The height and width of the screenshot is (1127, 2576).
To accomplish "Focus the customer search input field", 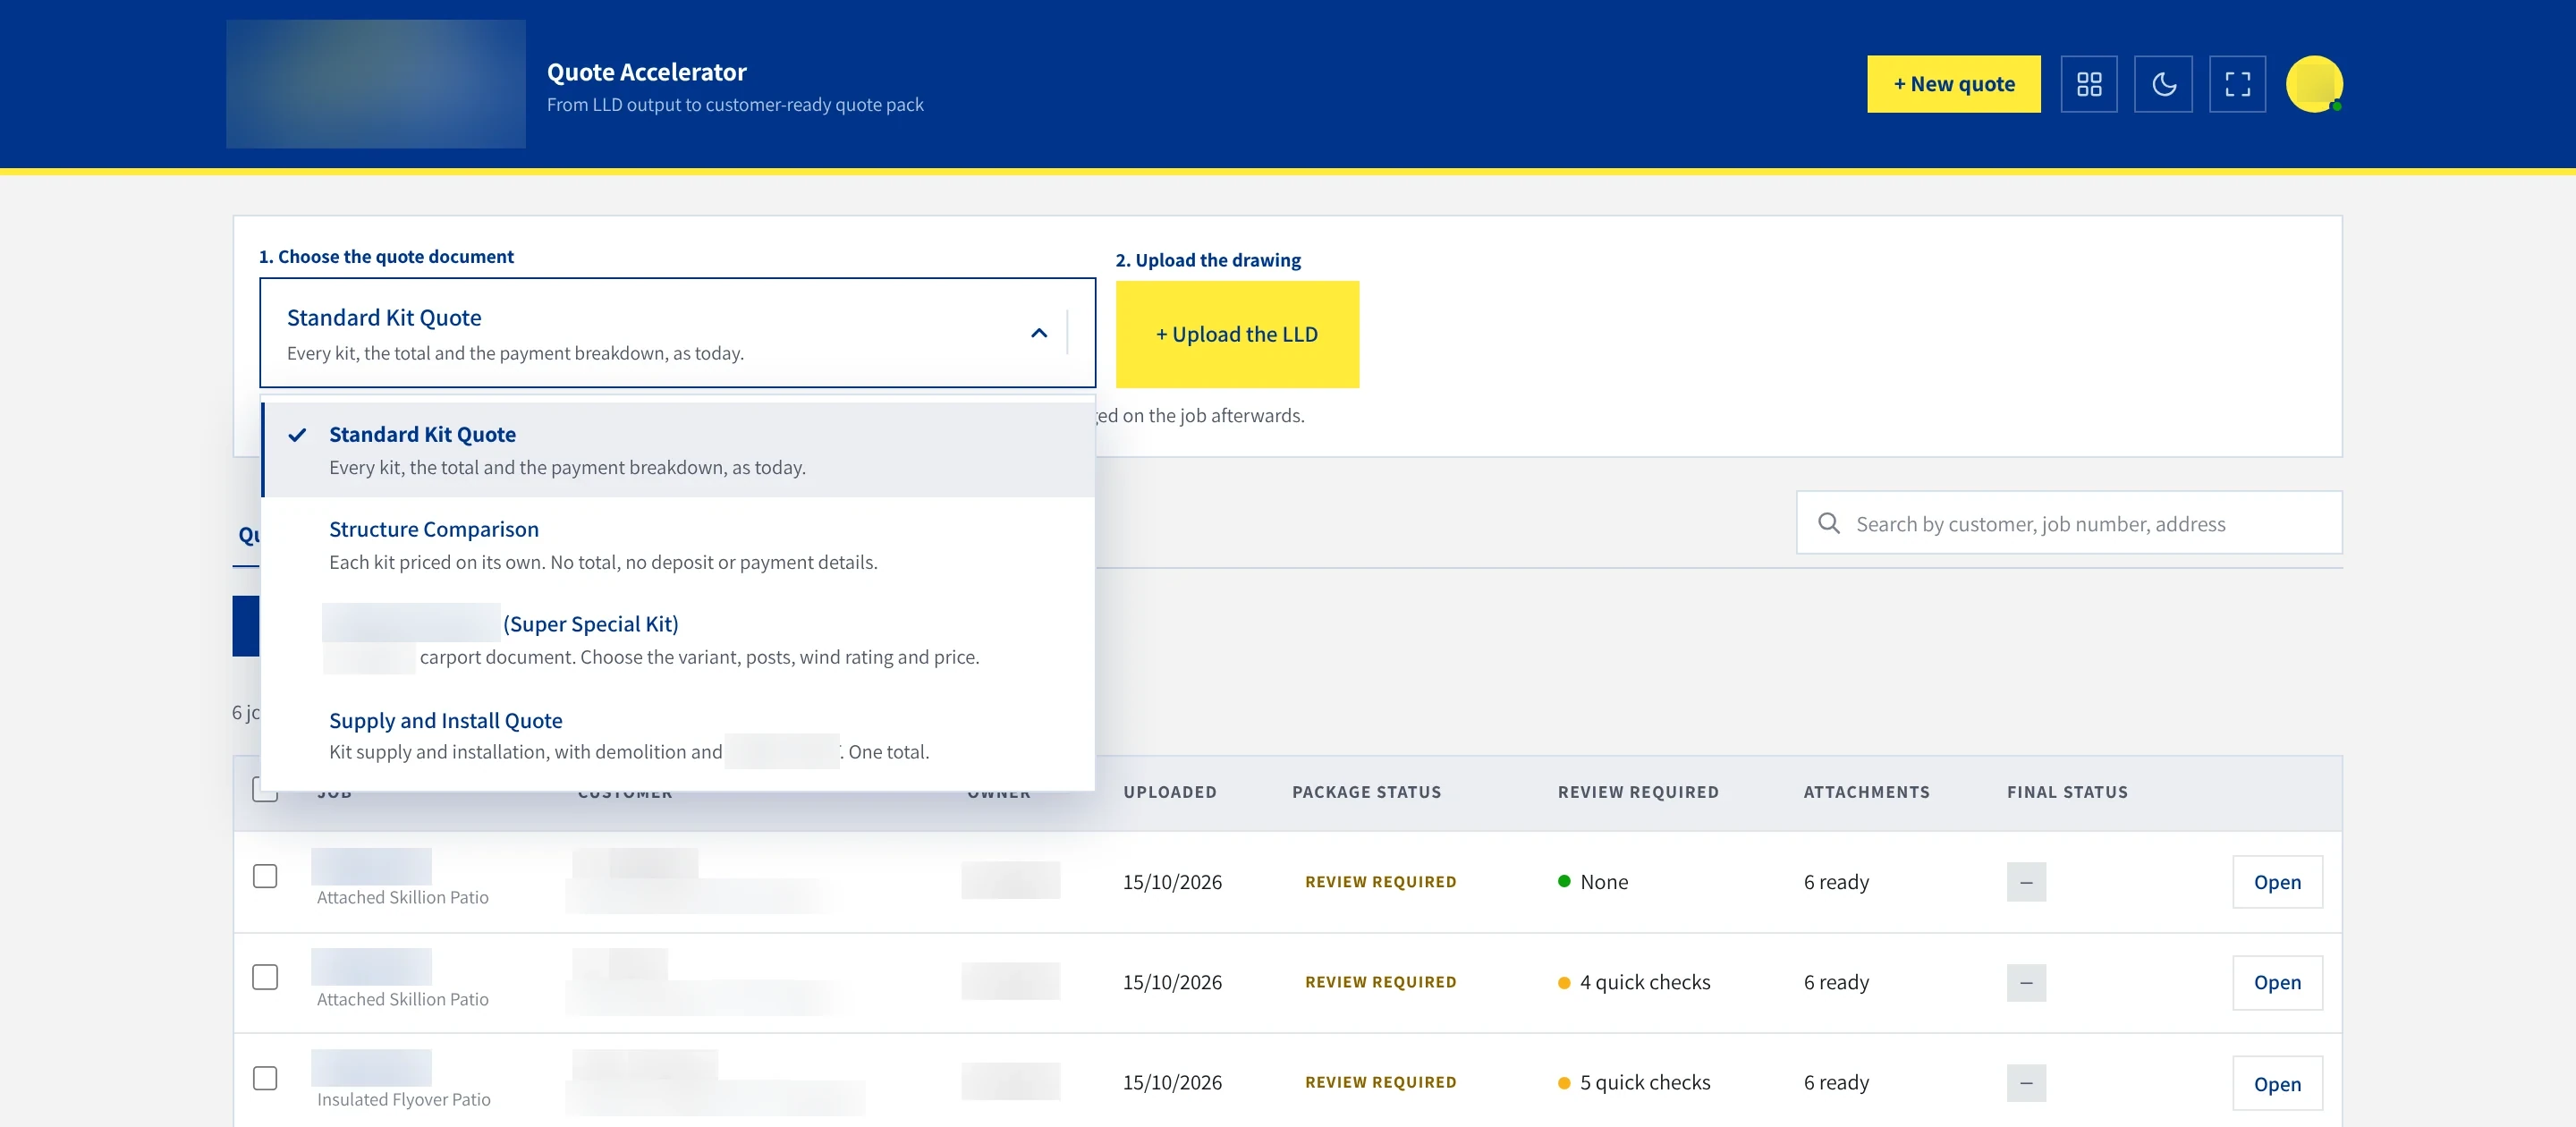I will 2069,523.
